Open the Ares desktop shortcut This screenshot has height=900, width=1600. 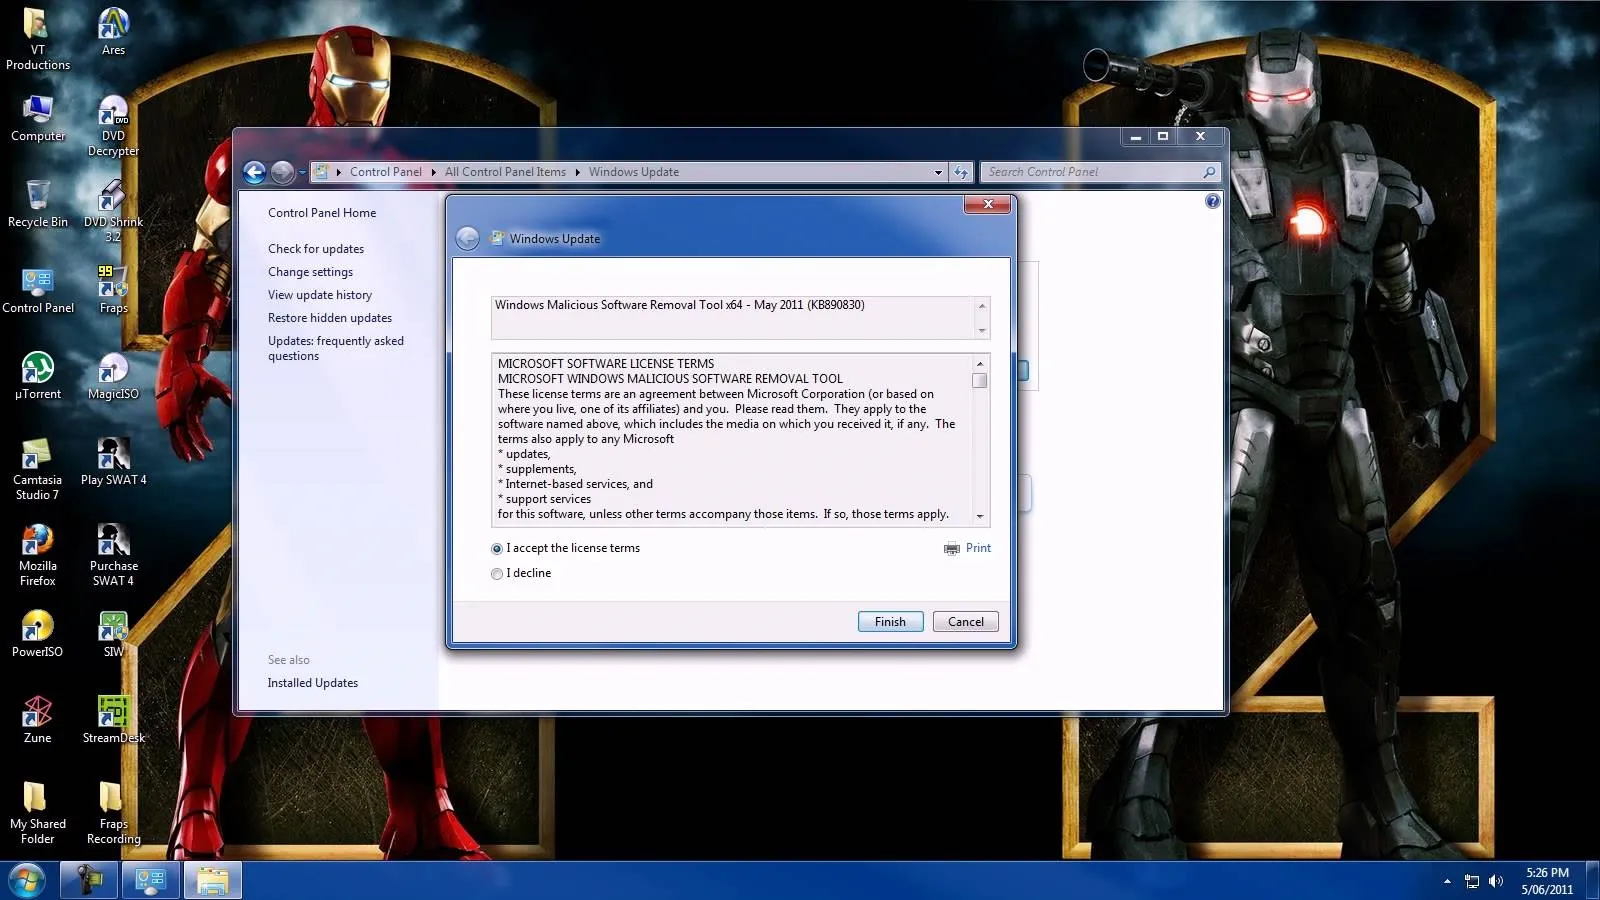(x=113, y=32)
